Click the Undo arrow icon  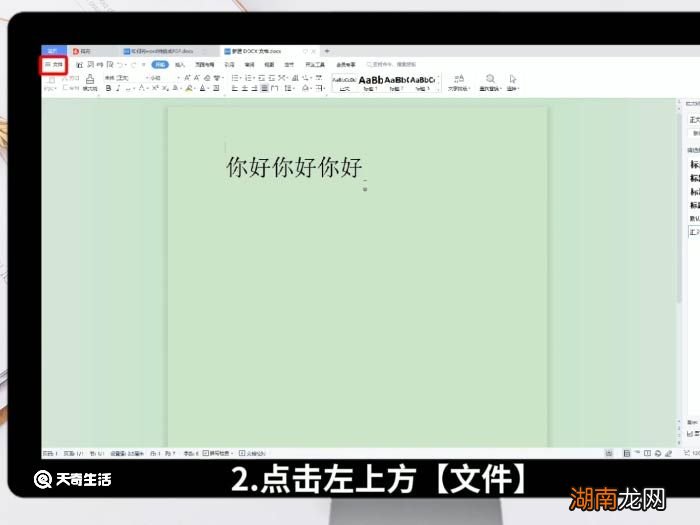tap(120, 65)
